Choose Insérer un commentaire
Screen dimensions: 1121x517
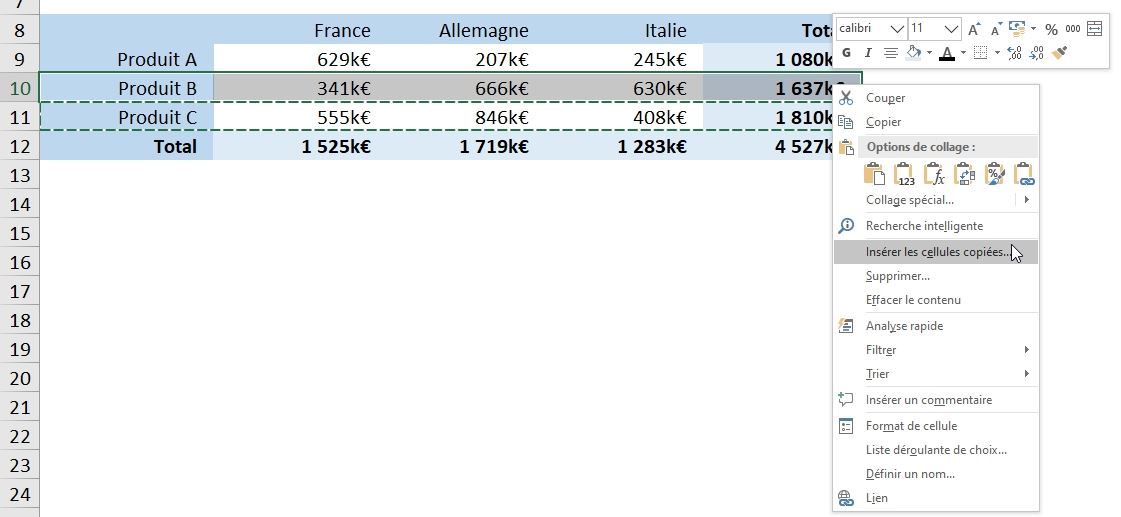pos(936,400)
